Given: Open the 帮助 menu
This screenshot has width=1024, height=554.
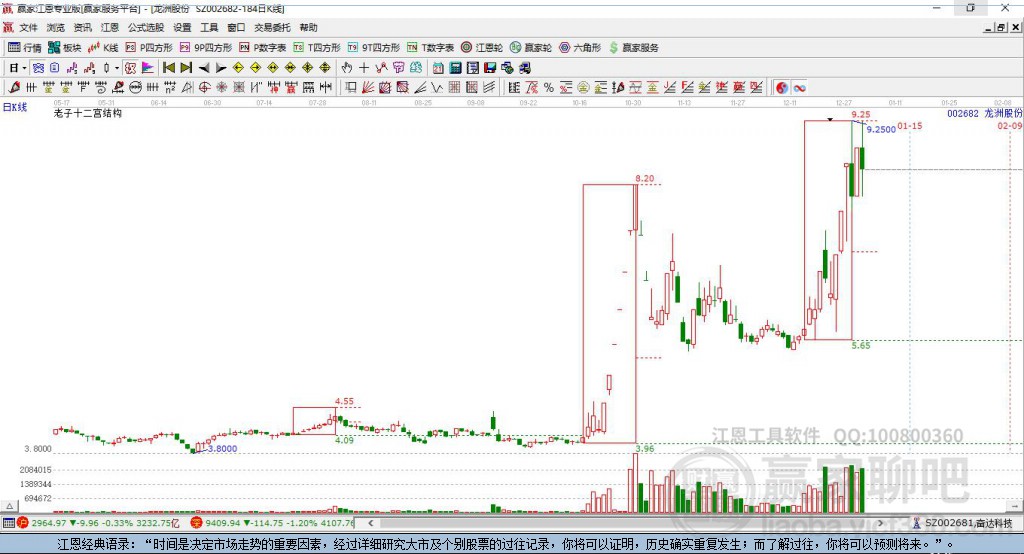Looking at the screenshot, I should 308,27.
